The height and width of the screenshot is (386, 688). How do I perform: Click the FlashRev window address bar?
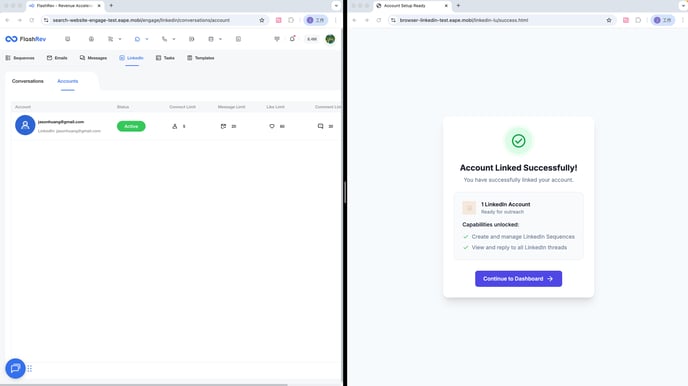[154, 20]
